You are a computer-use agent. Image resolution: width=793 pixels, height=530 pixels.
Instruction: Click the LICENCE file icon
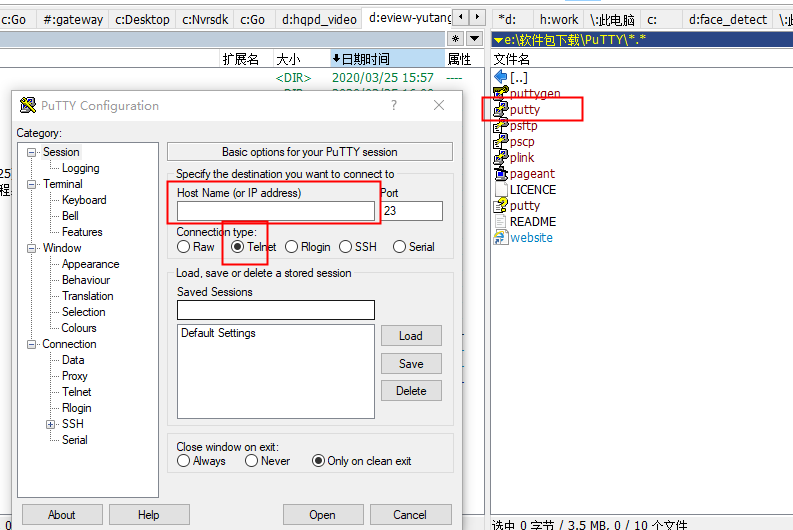tap(501, 190)
